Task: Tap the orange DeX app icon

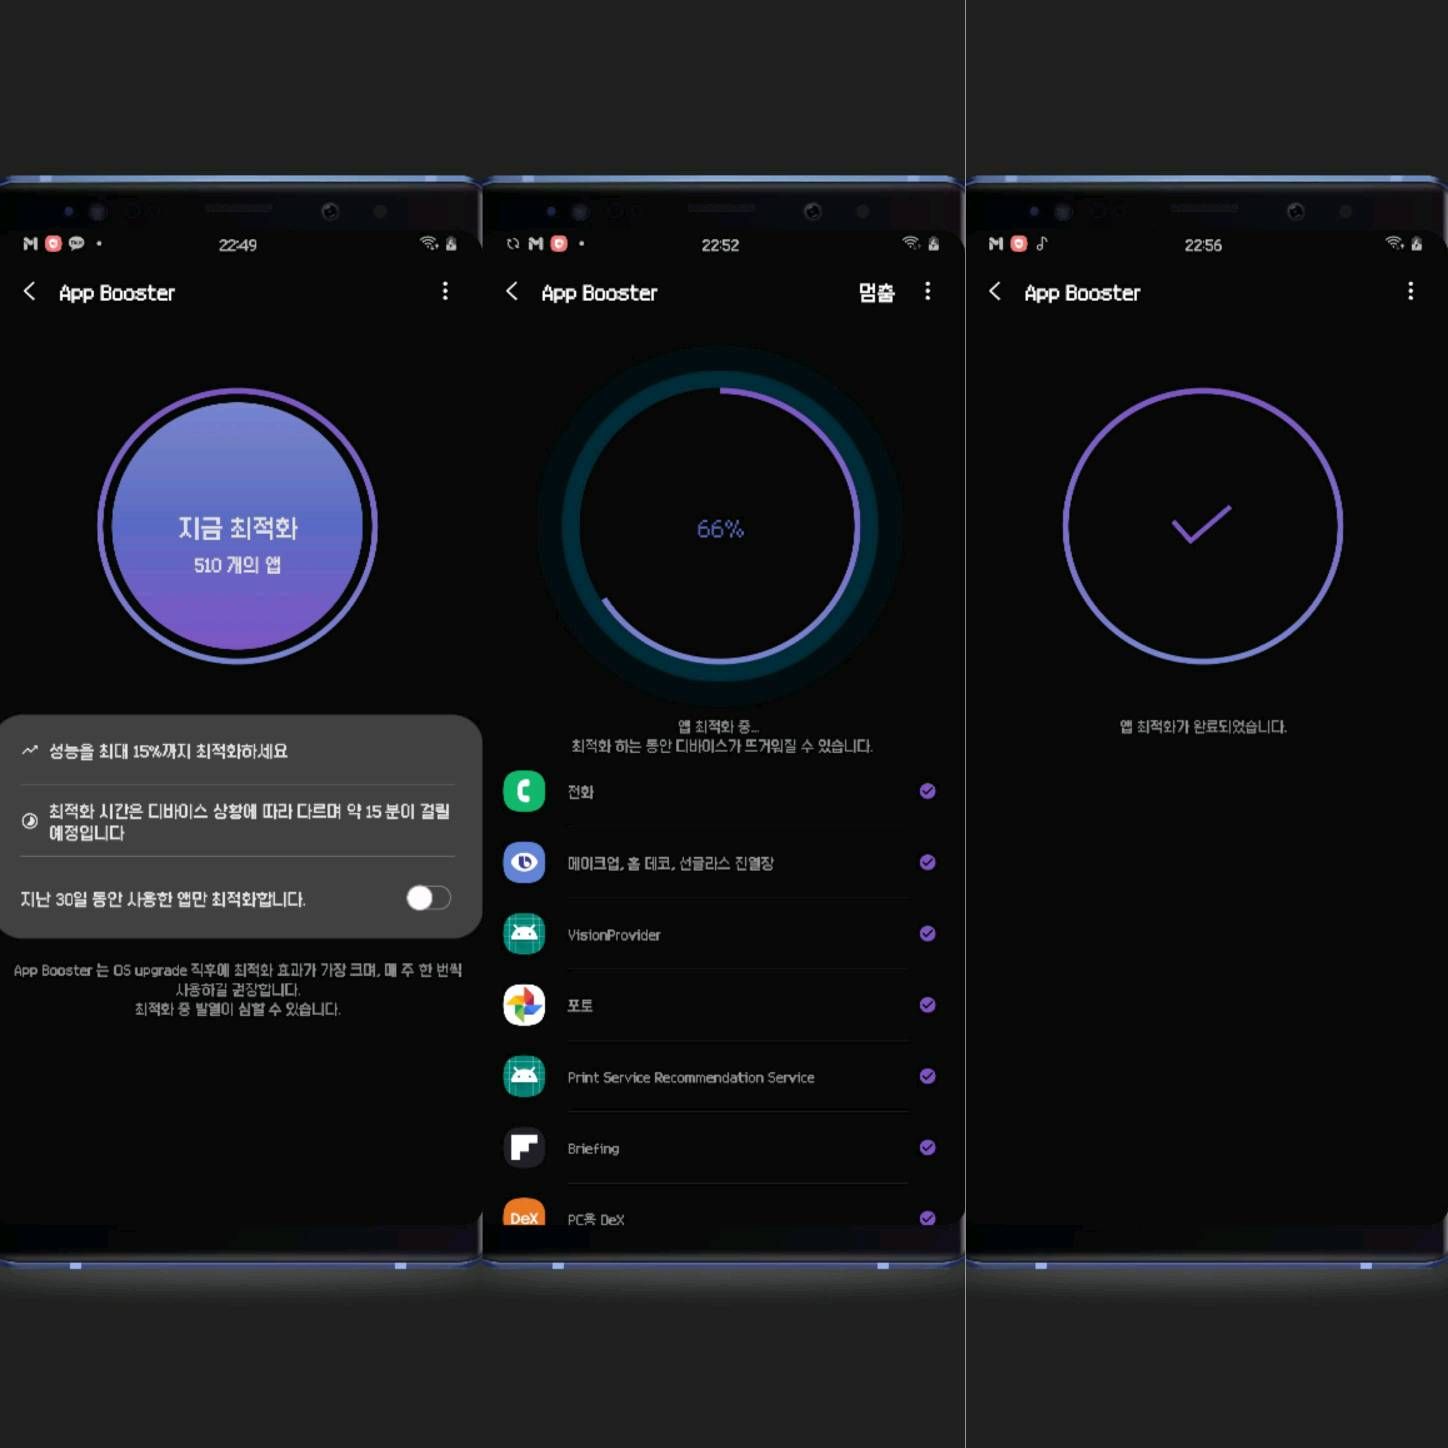Action: [x=524, y=1214]
